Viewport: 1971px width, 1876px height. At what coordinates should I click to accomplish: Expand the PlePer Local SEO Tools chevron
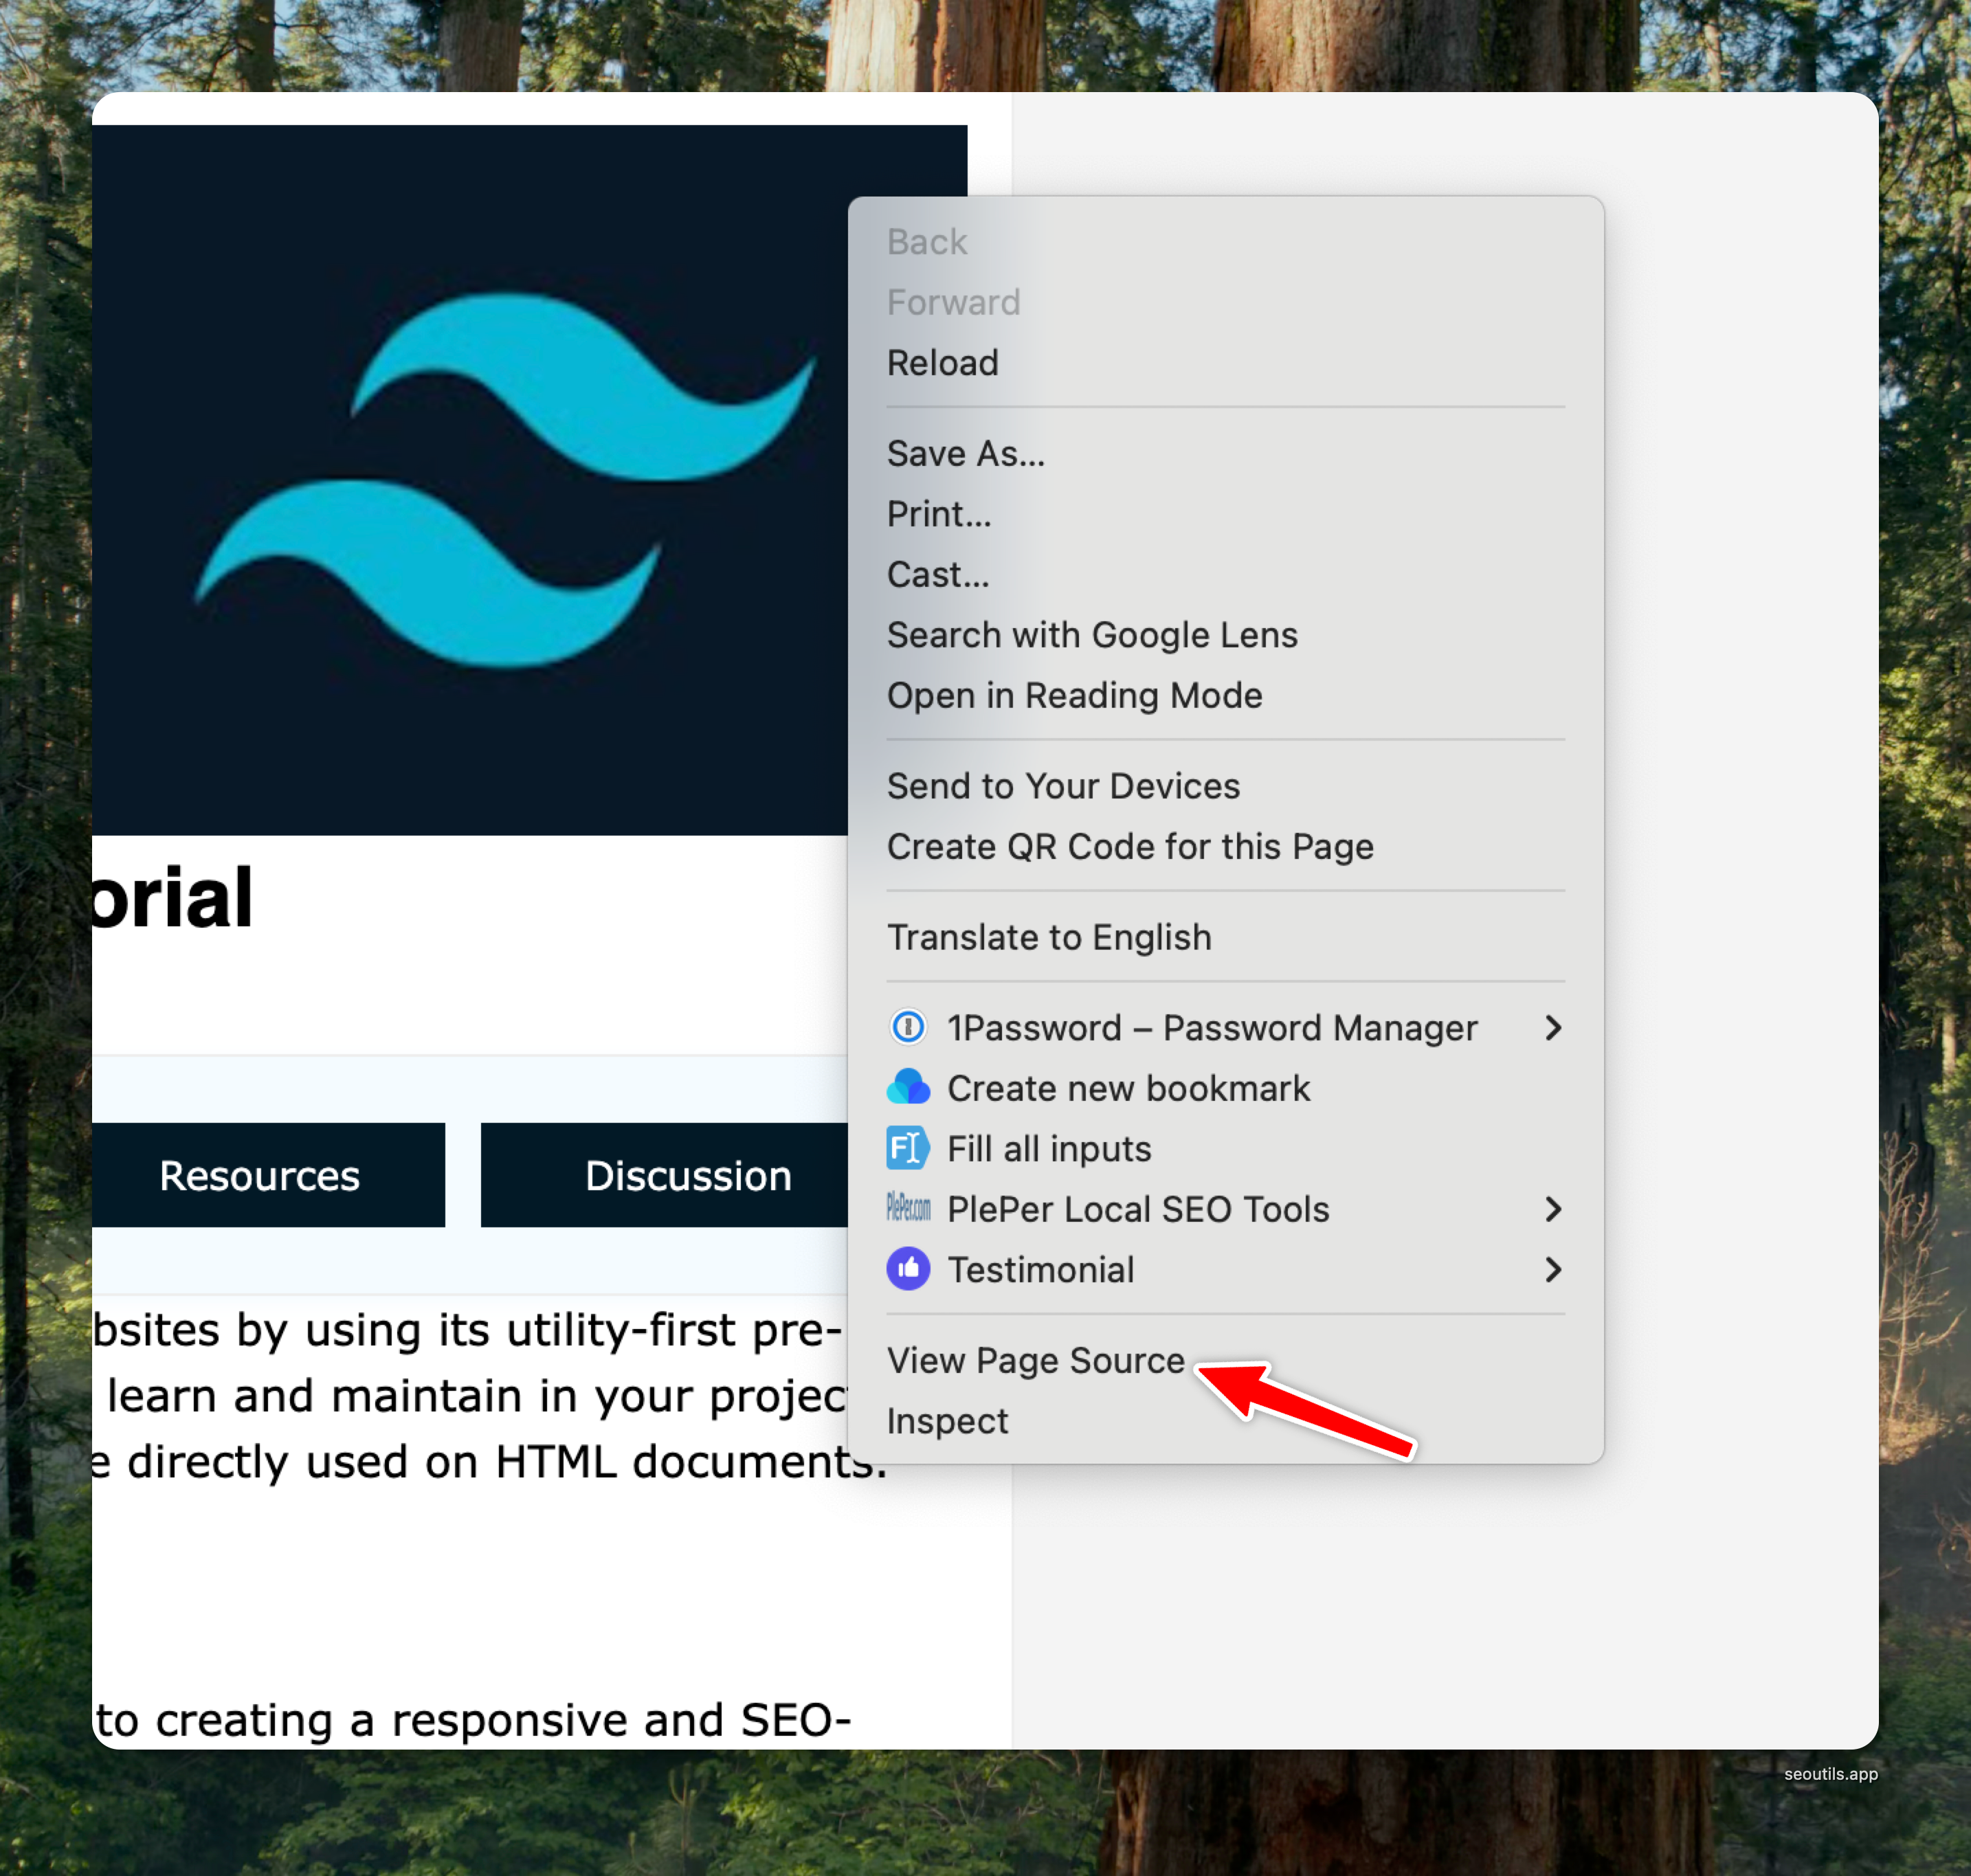click(1552, 1208)
